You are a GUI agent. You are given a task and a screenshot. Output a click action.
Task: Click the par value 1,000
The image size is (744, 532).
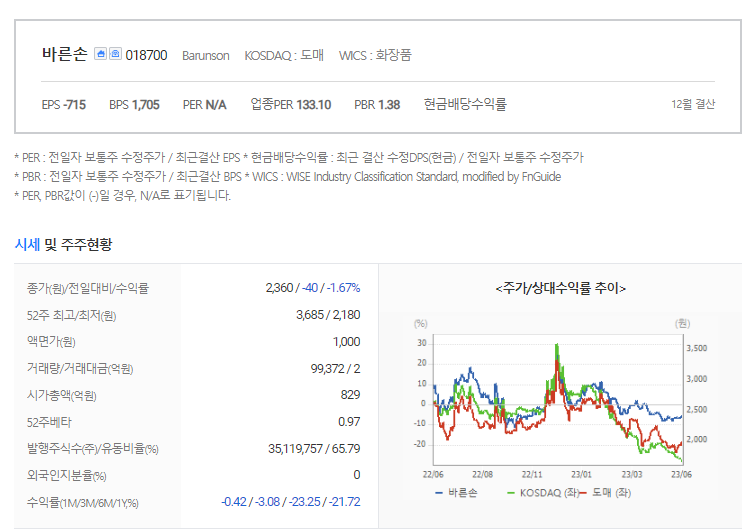346,342
